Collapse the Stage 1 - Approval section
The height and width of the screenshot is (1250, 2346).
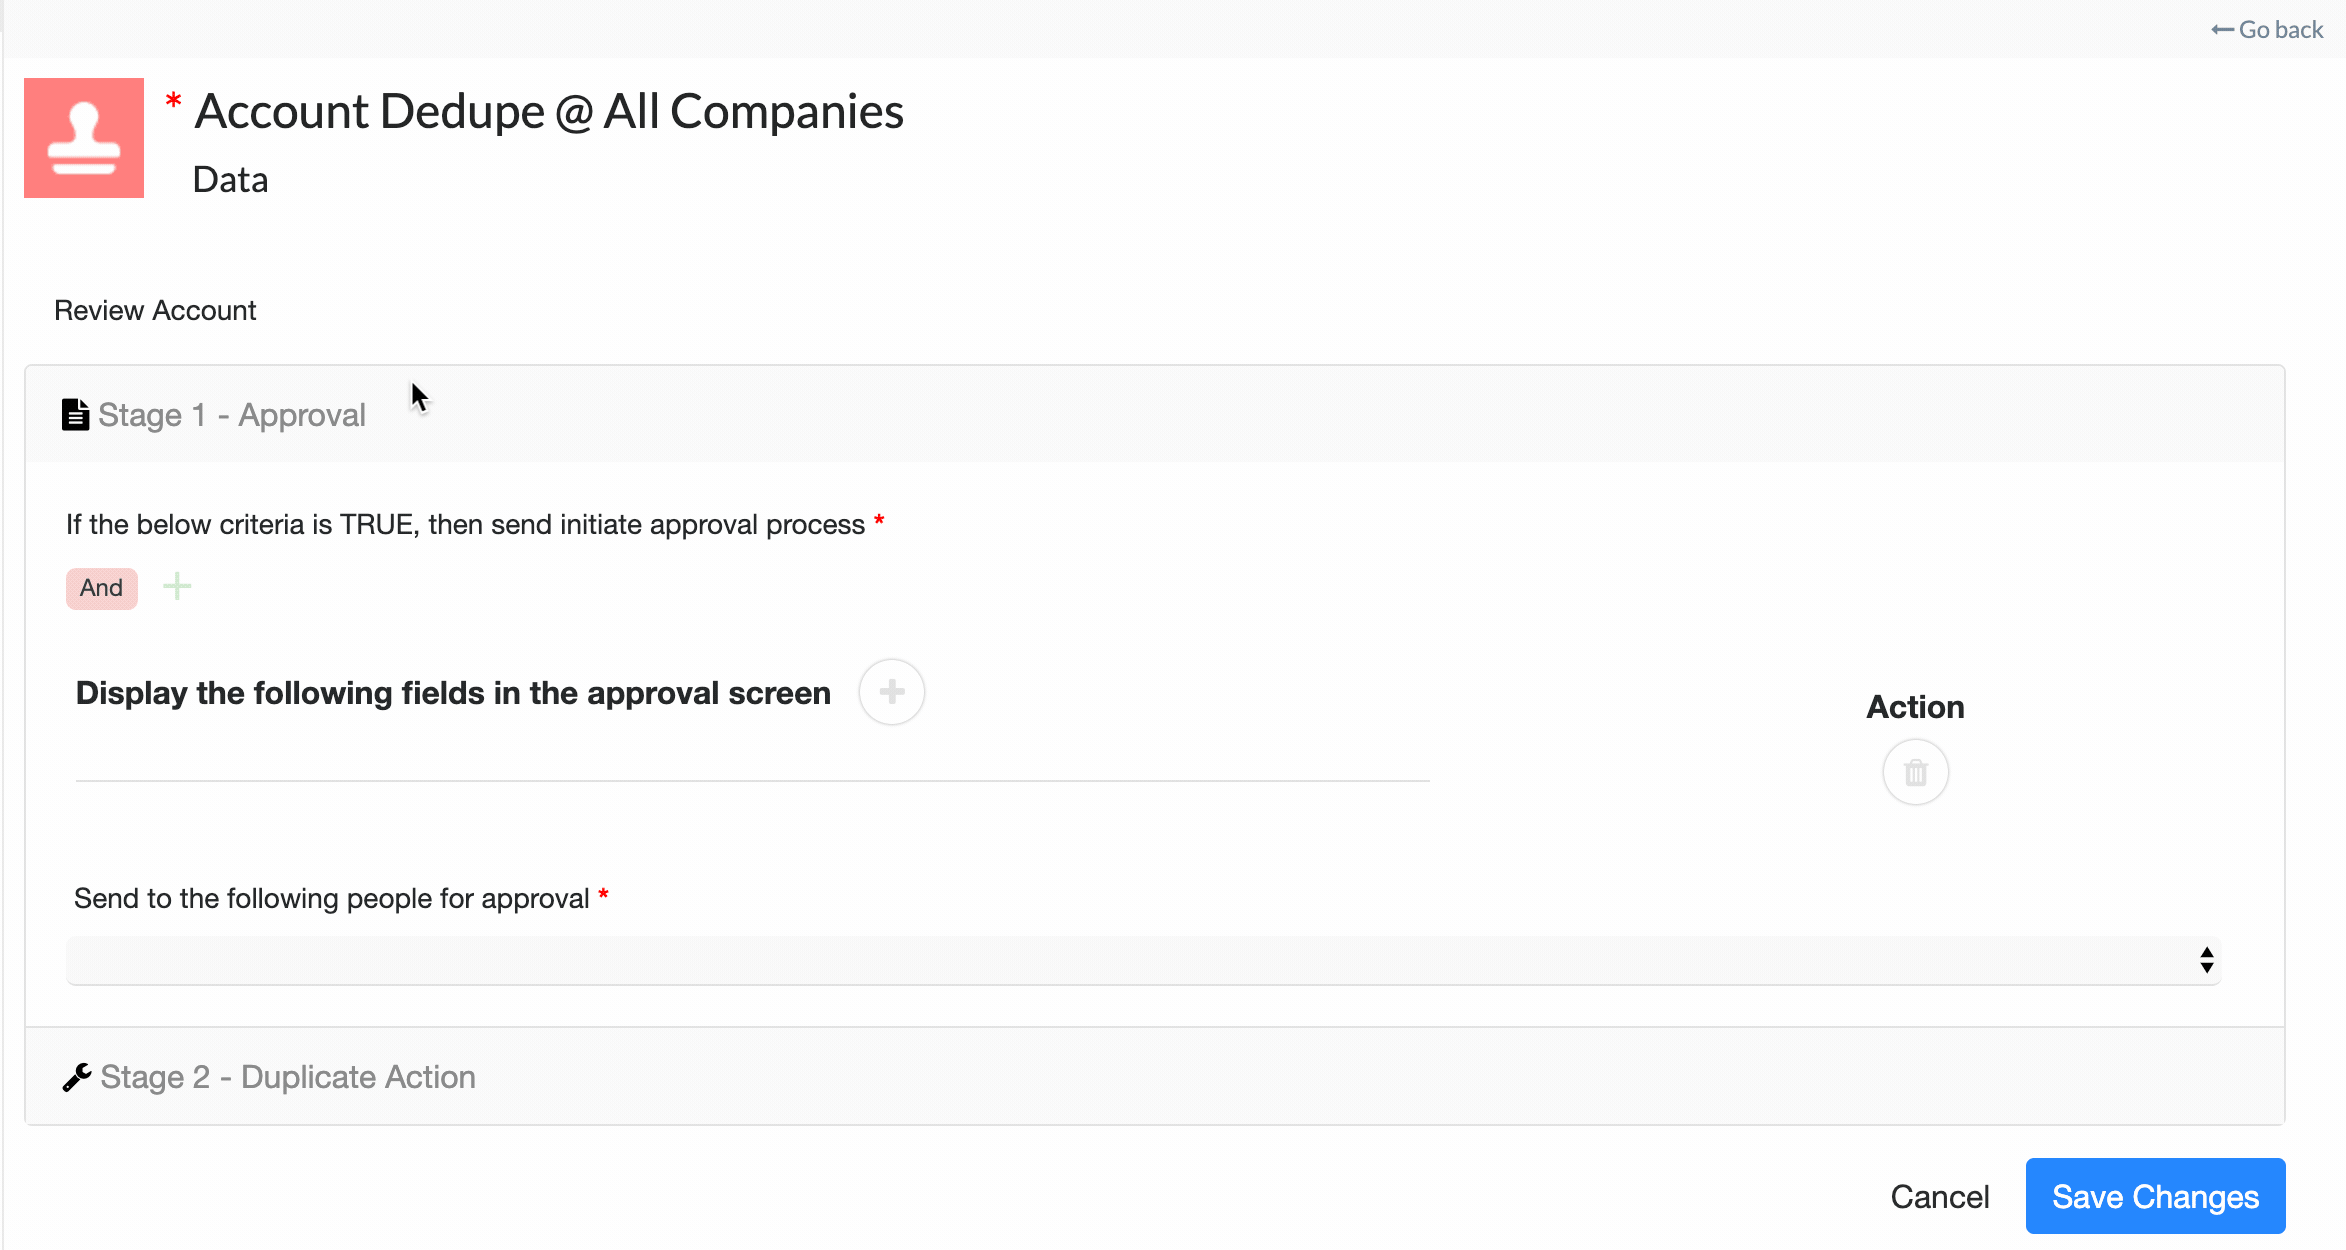[x=232, y=415]
